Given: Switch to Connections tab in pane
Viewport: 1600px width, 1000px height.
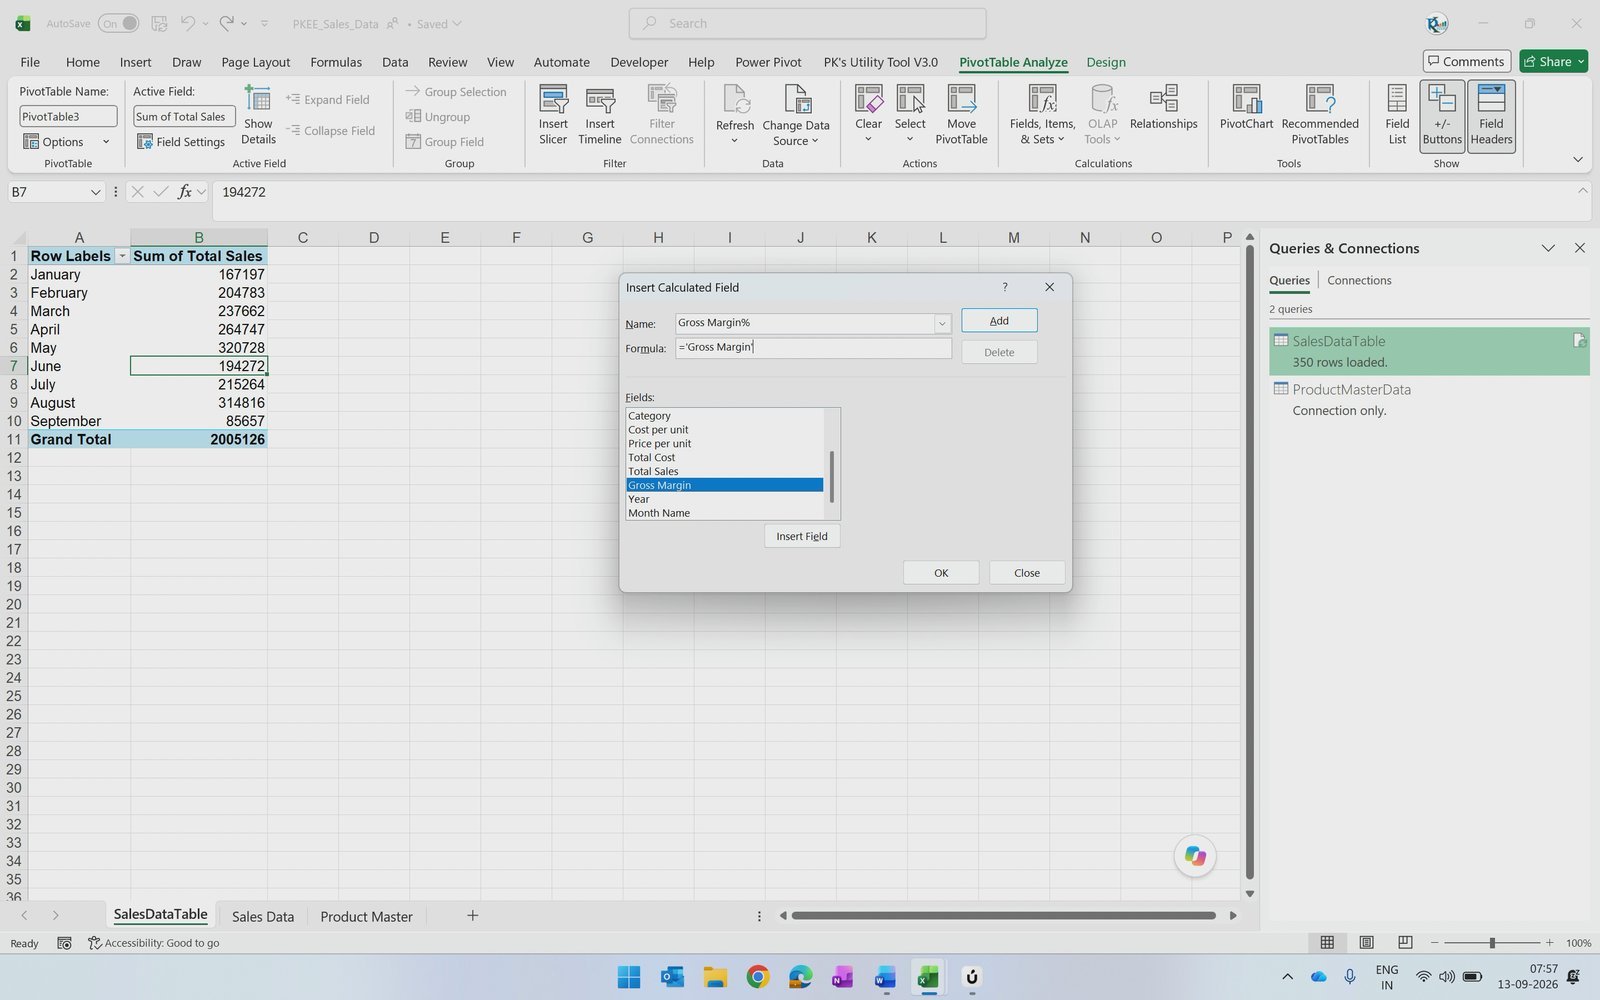Looking at the screenshot, I should [x=1359, y=280].
